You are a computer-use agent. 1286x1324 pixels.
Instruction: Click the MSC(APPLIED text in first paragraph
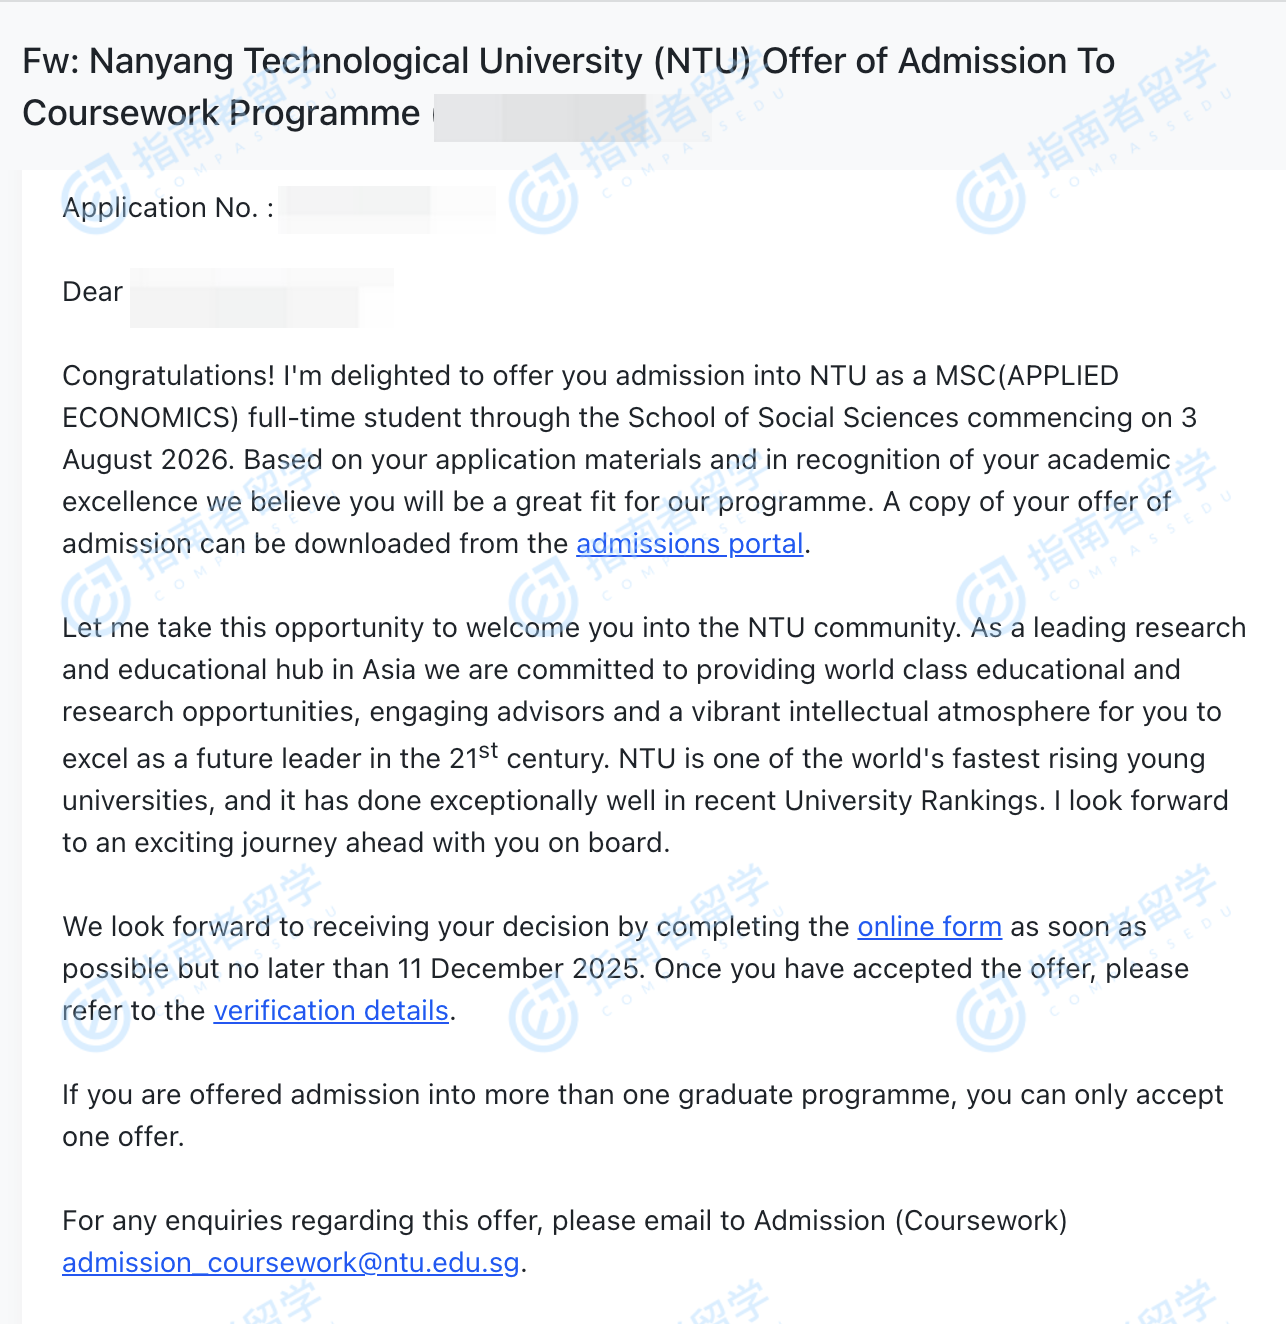[x=1026, y=376]
